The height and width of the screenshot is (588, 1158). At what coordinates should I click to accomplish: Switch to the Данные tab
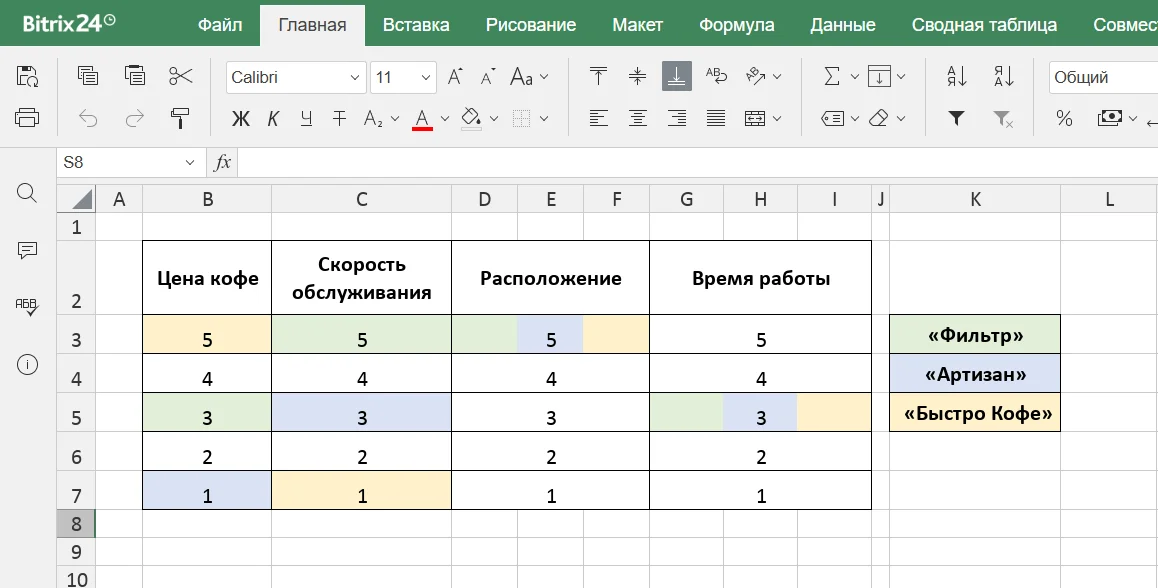843,24
